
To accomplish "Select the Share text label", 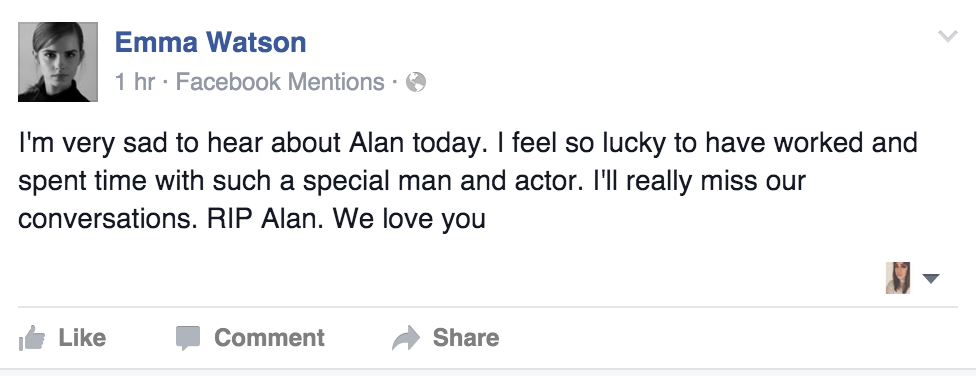I will tap(466, 338).
